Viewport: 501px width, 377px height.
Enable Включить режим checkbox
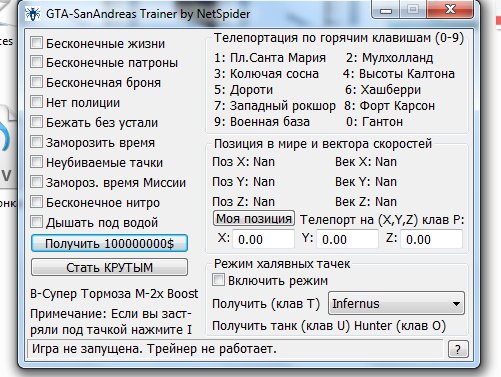pyautogui.click(x=218, y=280)
